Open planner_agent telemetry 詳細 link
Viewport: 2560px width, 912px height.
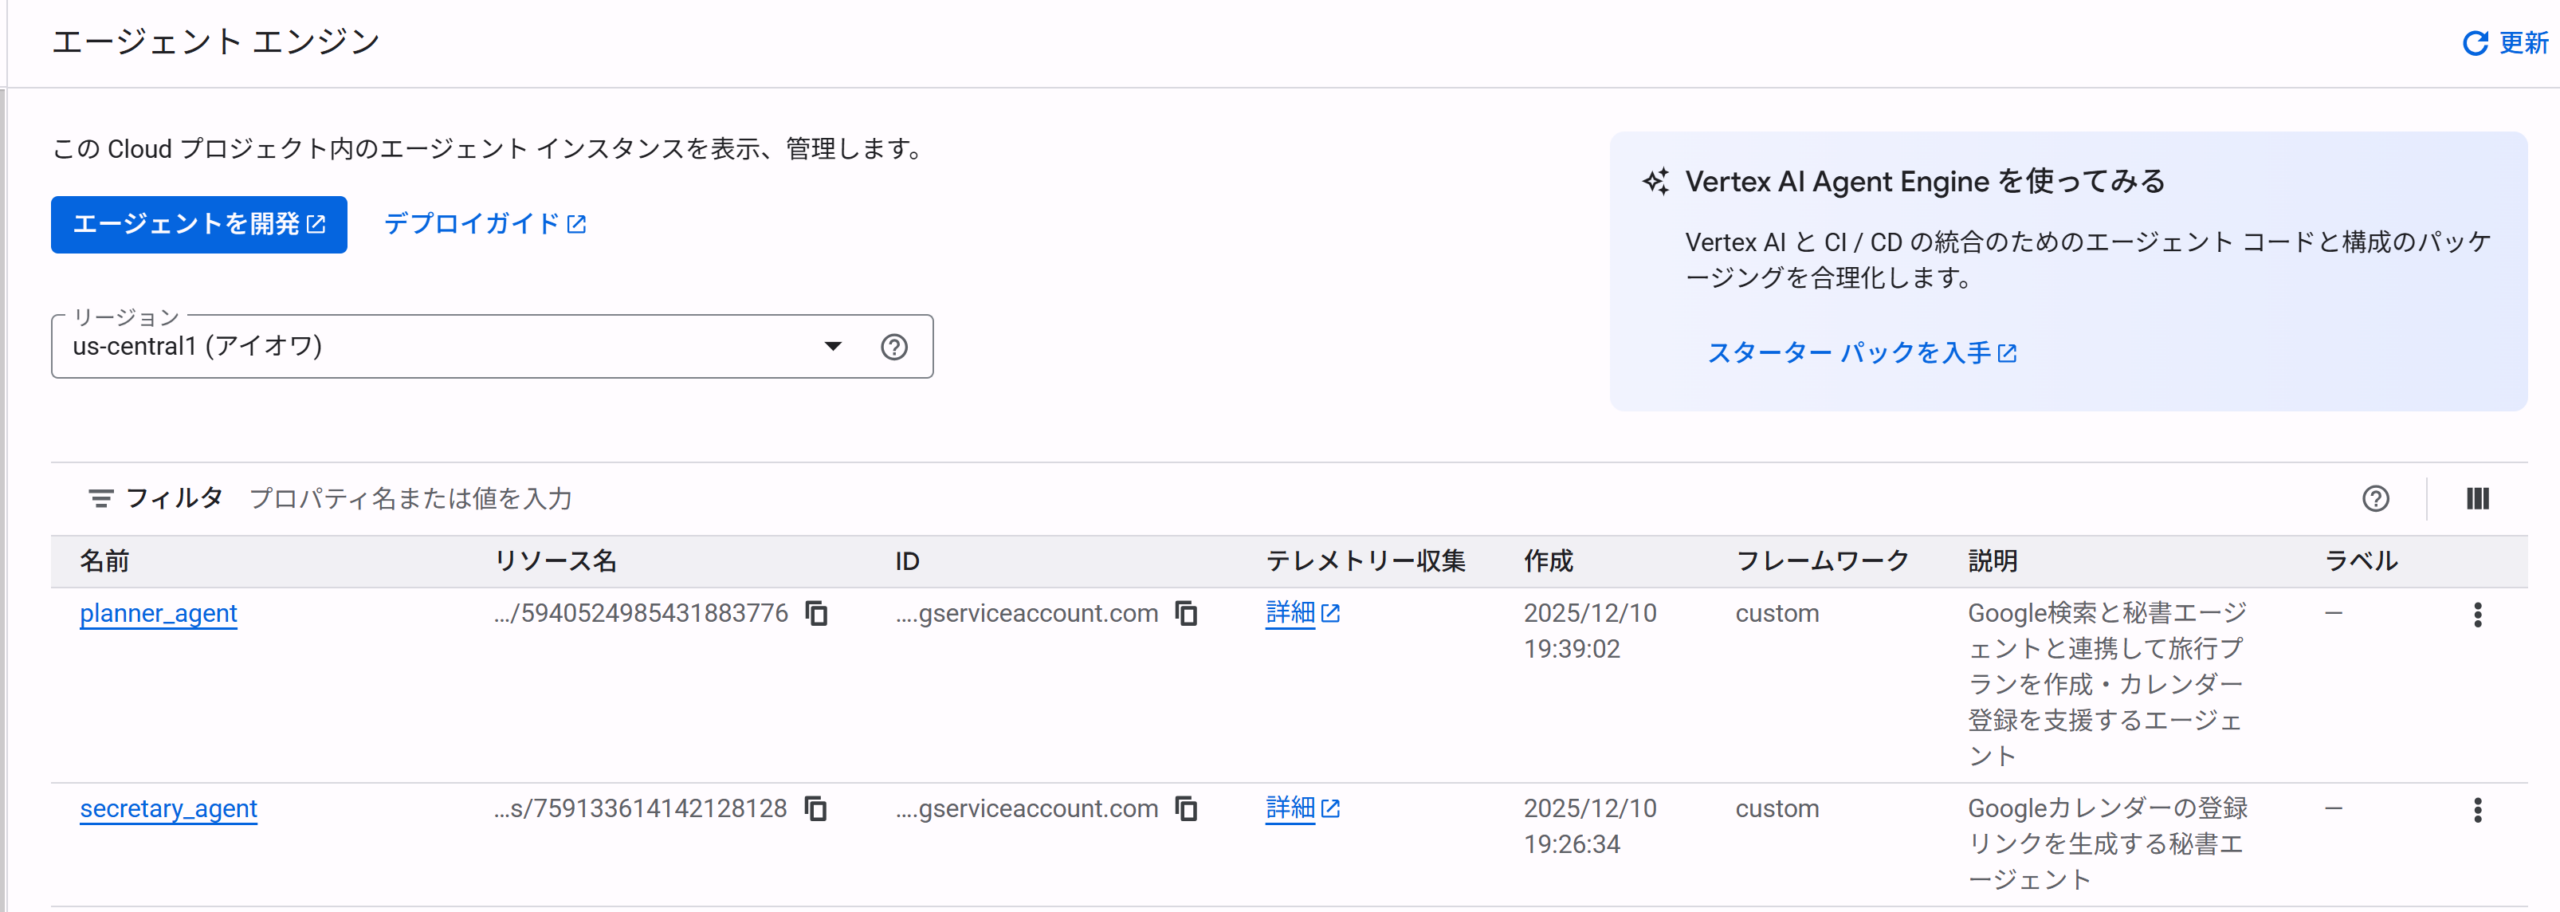[x=1301, y=612]
